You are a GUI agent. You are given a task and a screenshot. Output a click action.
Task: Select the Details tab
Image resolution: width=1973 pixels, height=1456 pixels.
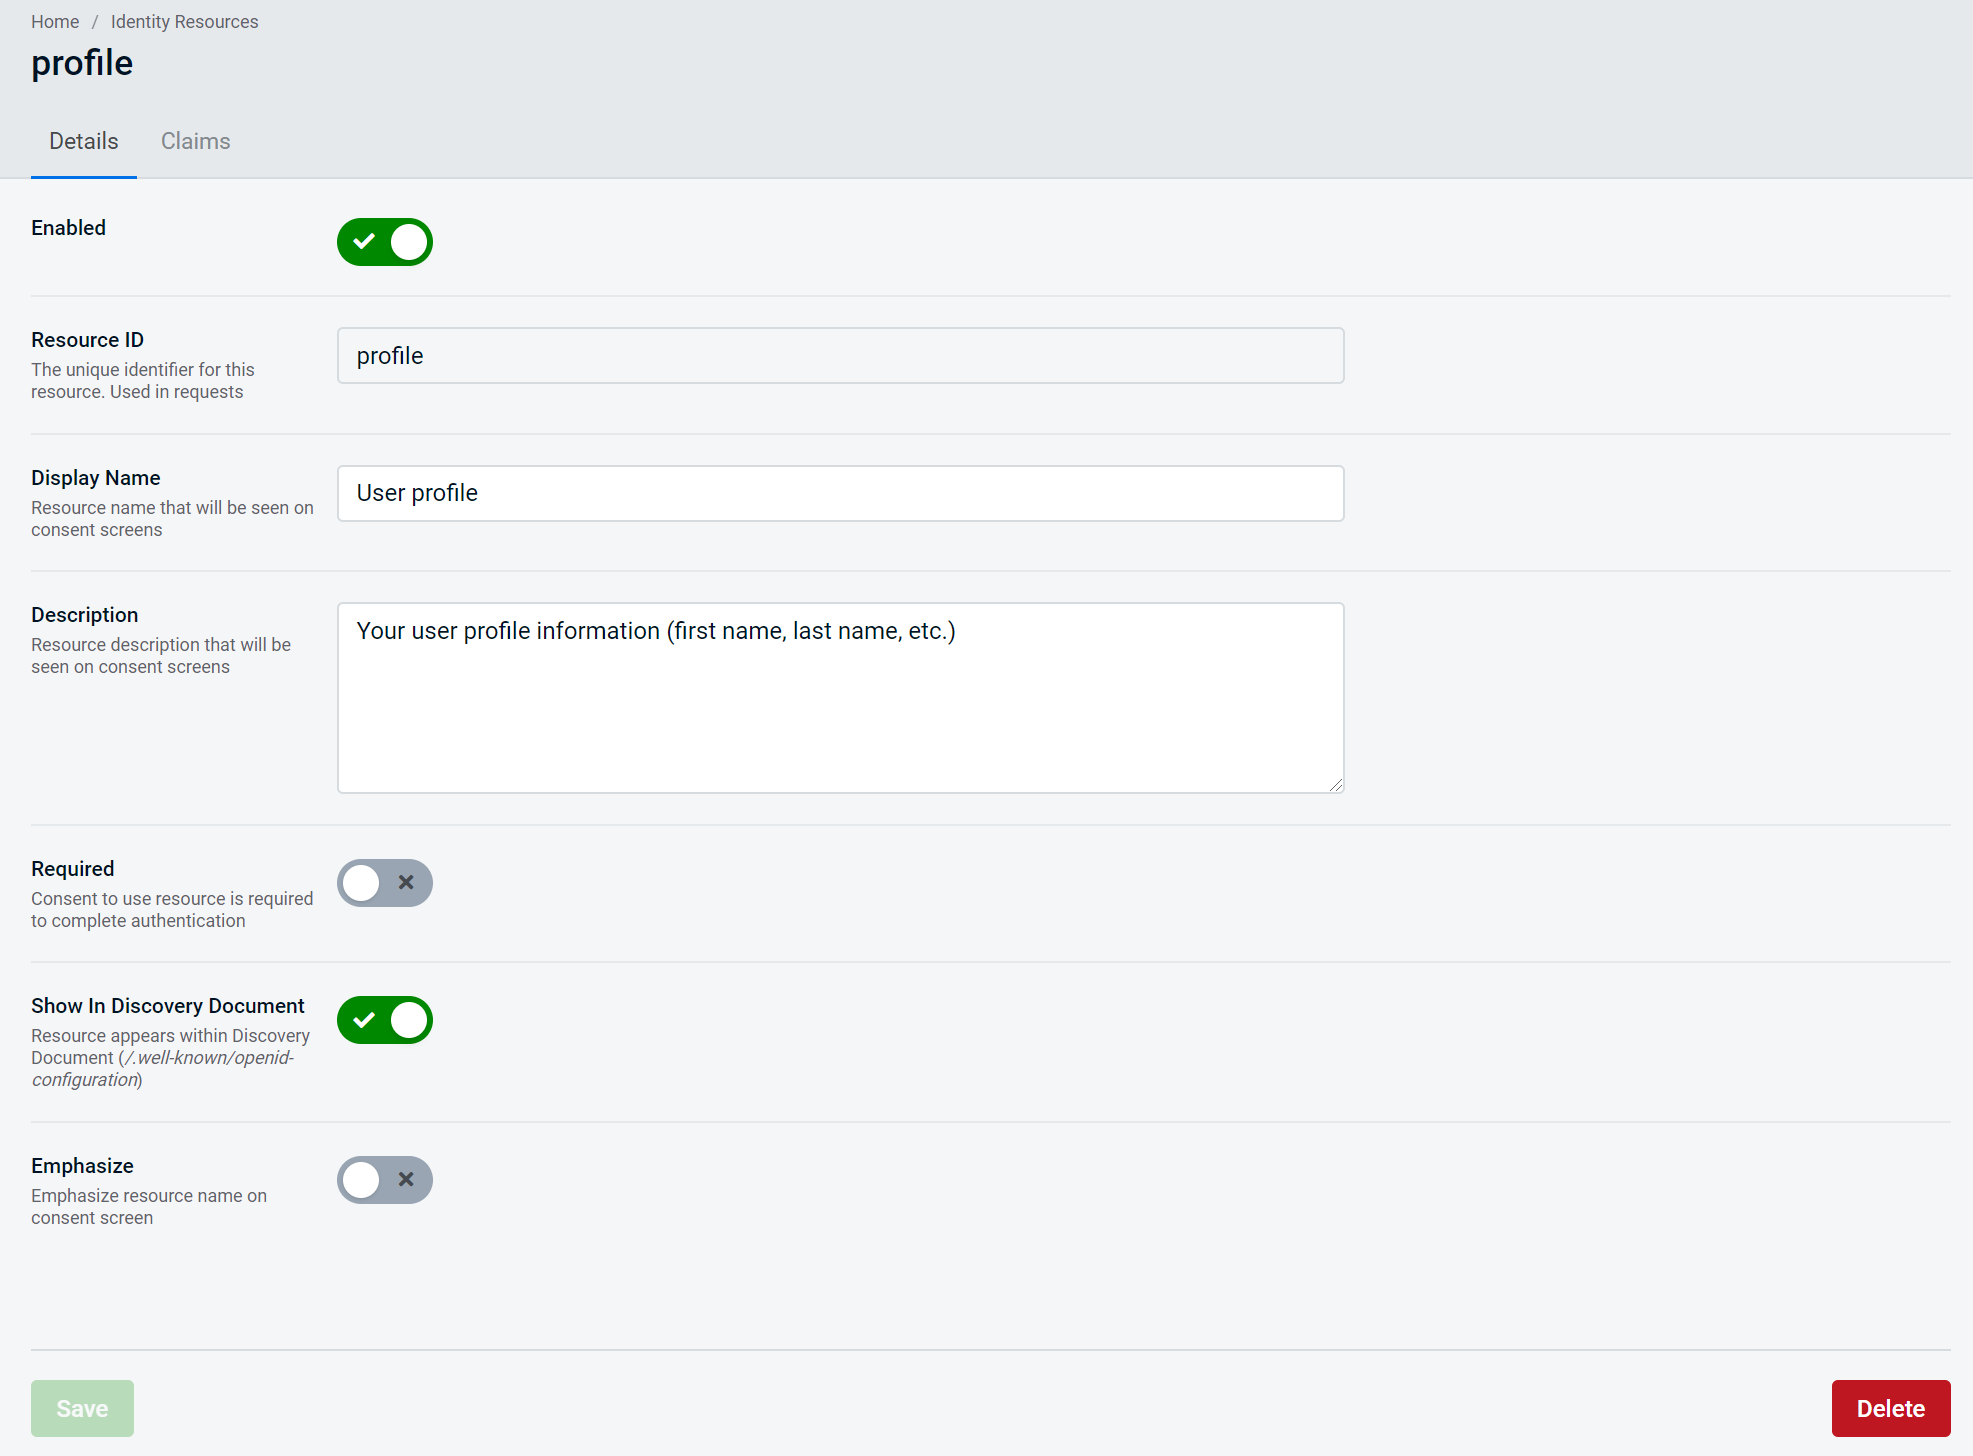click(x=84, y=141)
